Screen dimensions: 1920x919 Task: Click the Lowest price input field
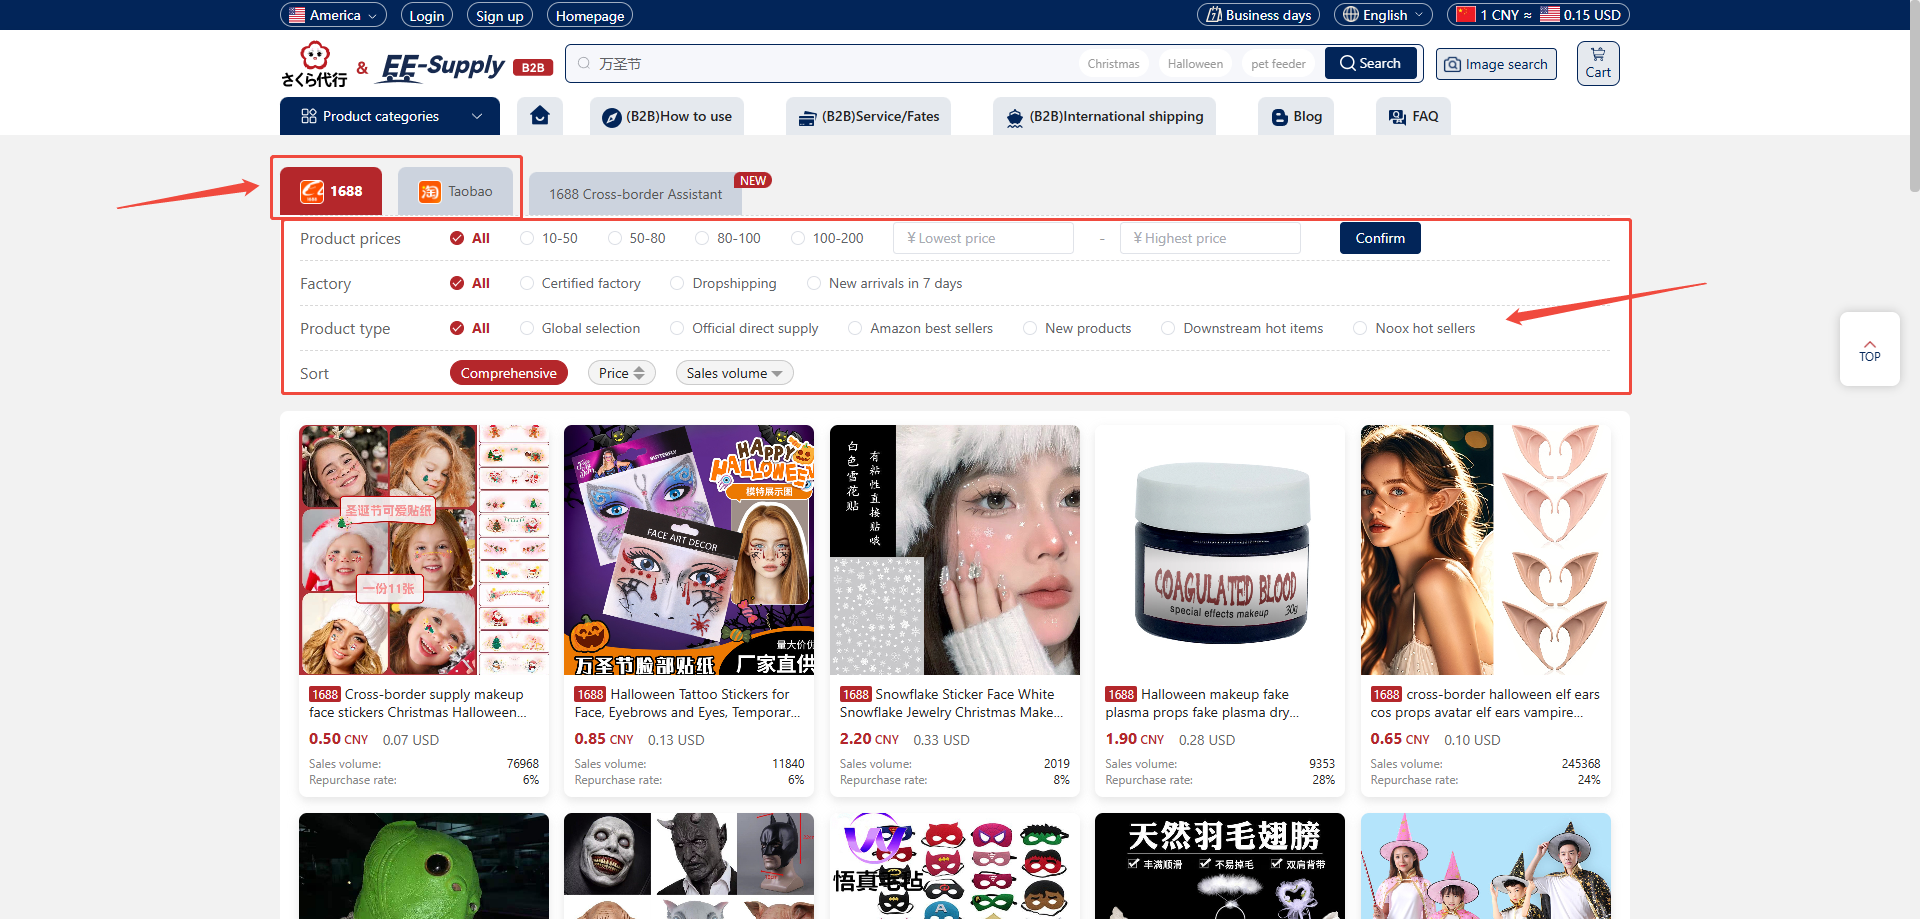point(984,238)
